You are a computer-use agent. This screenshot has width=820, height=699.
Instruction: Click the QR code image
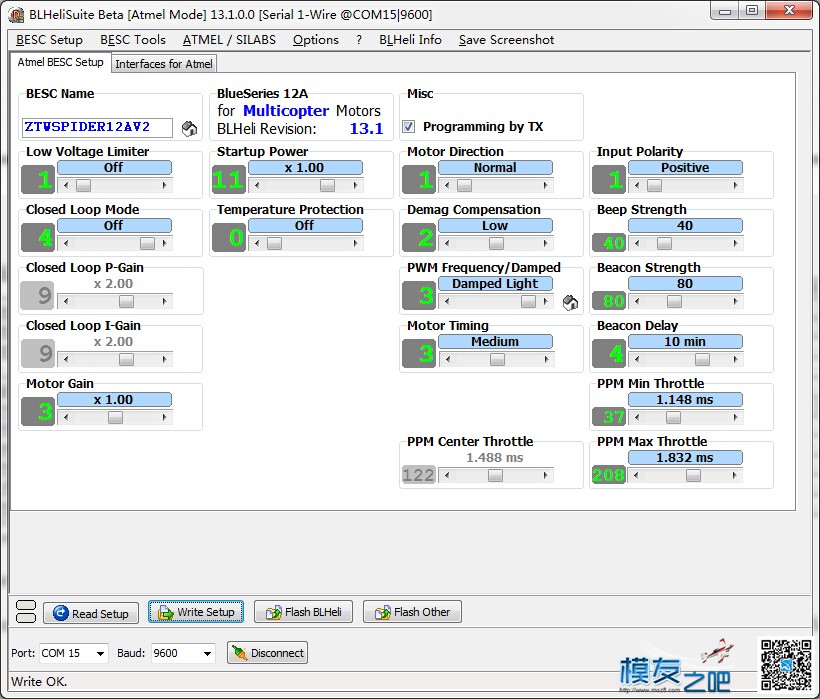[x=786, y=664]
